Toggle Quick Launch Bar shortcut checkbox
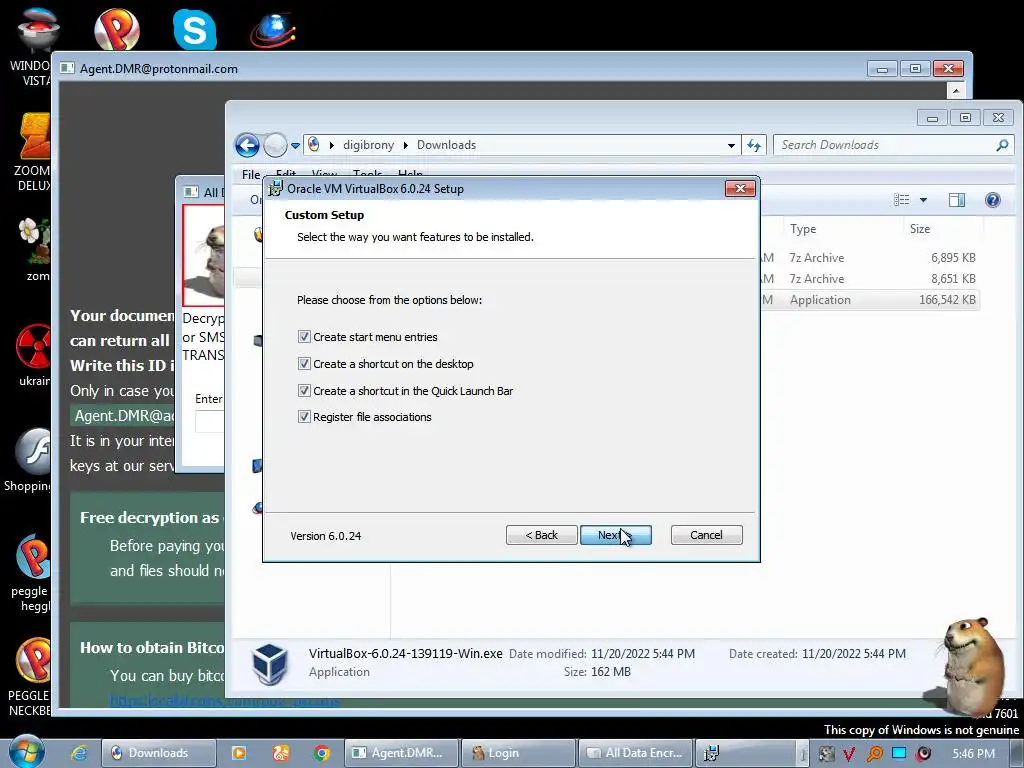The width and height of the screenshot is (1024, 768). (x=304, y=391)
